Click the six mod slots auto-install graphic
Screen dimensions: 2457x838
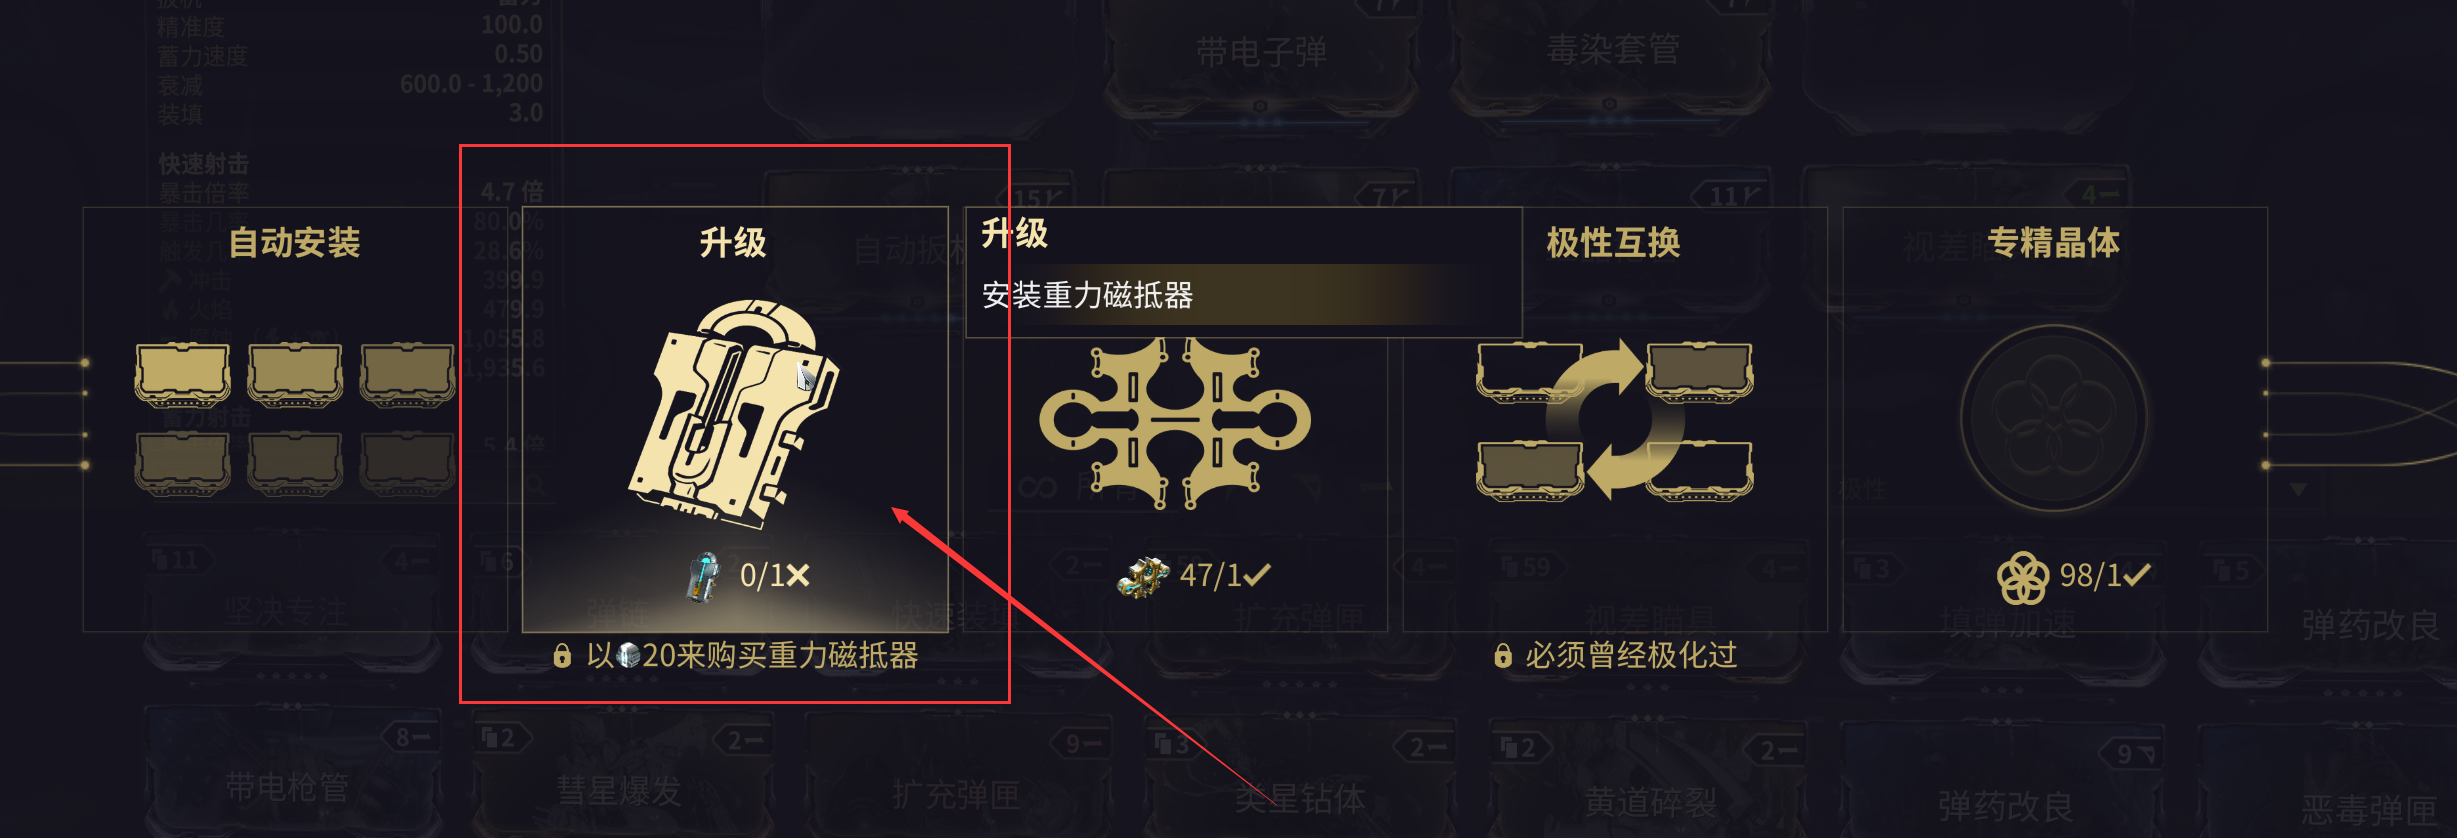click(294, 418)
